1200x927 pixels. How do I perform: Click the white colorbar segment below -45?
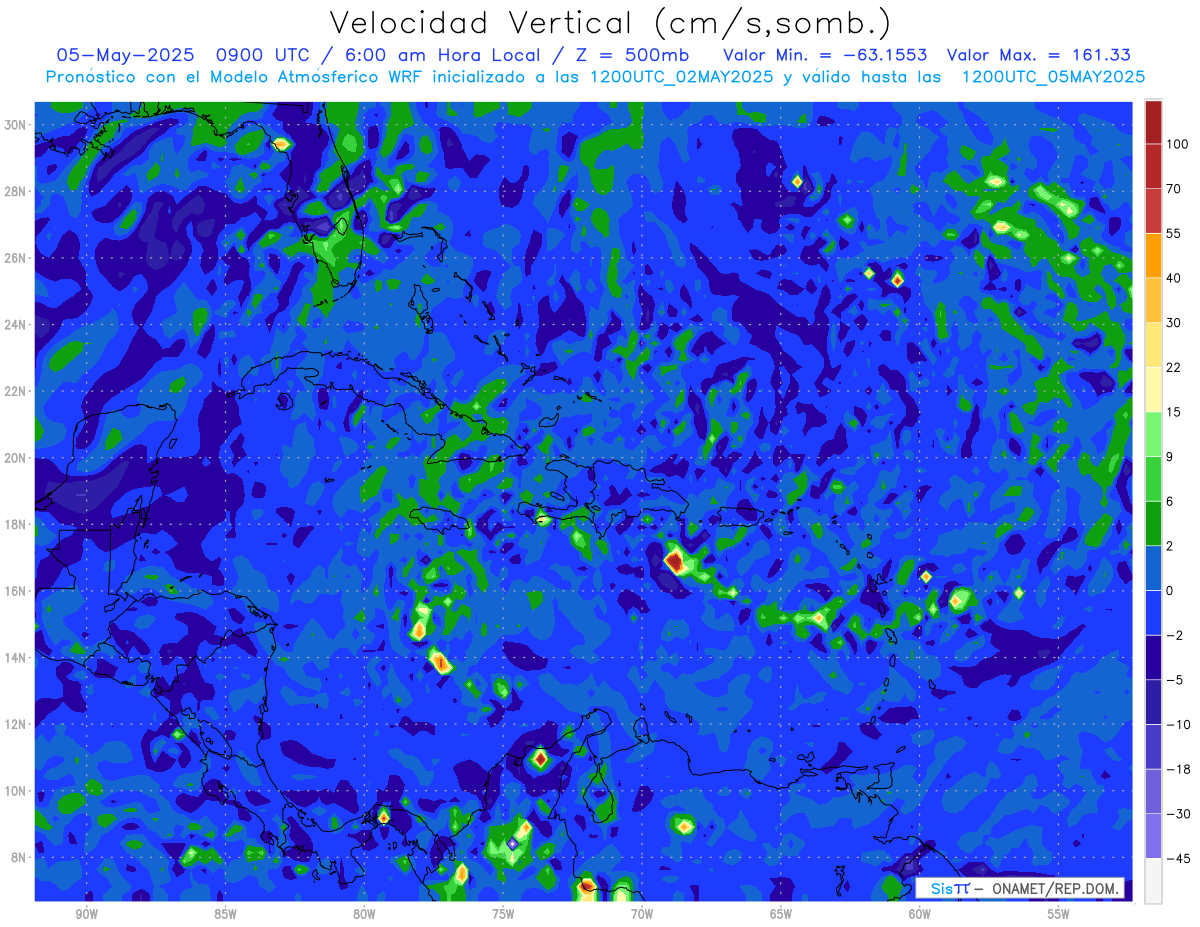click(1153, 880)
